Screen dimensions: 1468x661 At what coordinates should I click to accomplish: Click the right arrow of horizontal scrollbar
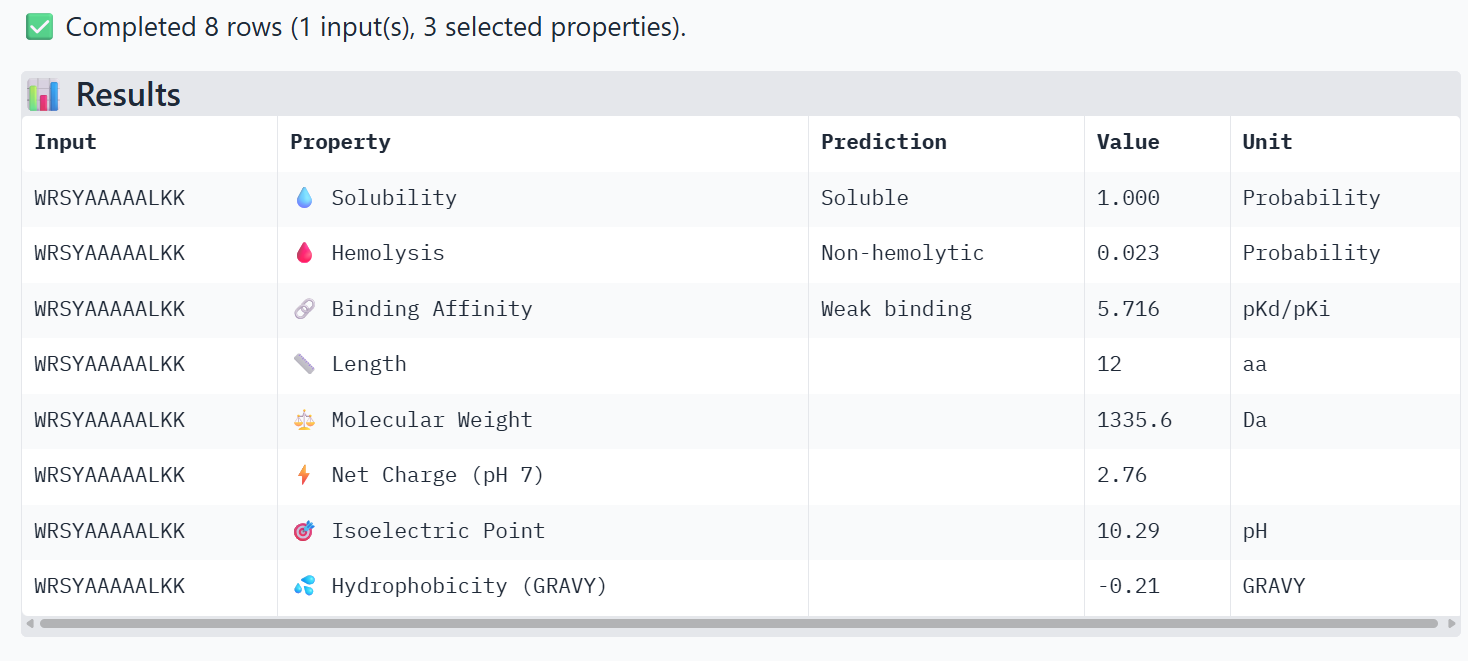1452,624
